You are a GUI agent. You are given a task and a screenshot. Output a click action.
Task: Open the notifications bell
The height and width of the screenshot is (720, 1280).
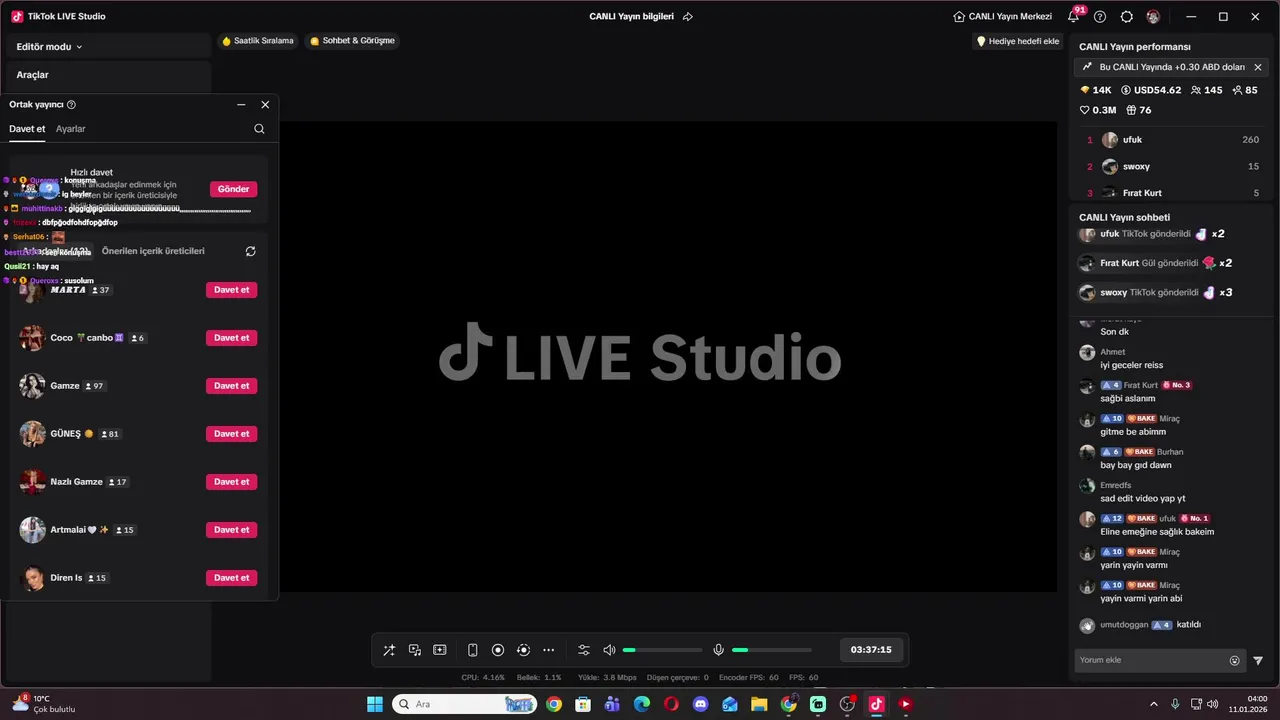(1074, 17)
